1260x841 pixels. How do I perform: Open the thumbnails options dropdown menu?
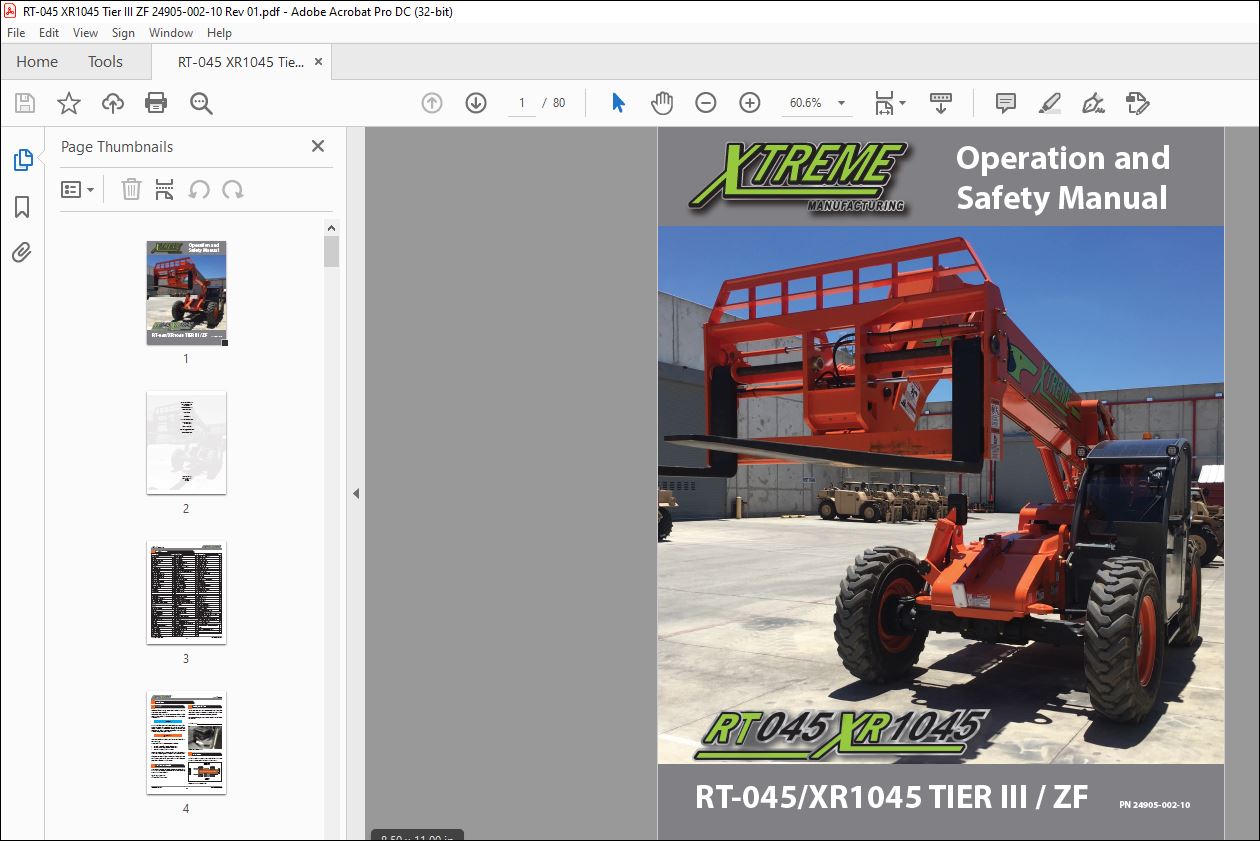pyautogui.click(x=78, y=189)
